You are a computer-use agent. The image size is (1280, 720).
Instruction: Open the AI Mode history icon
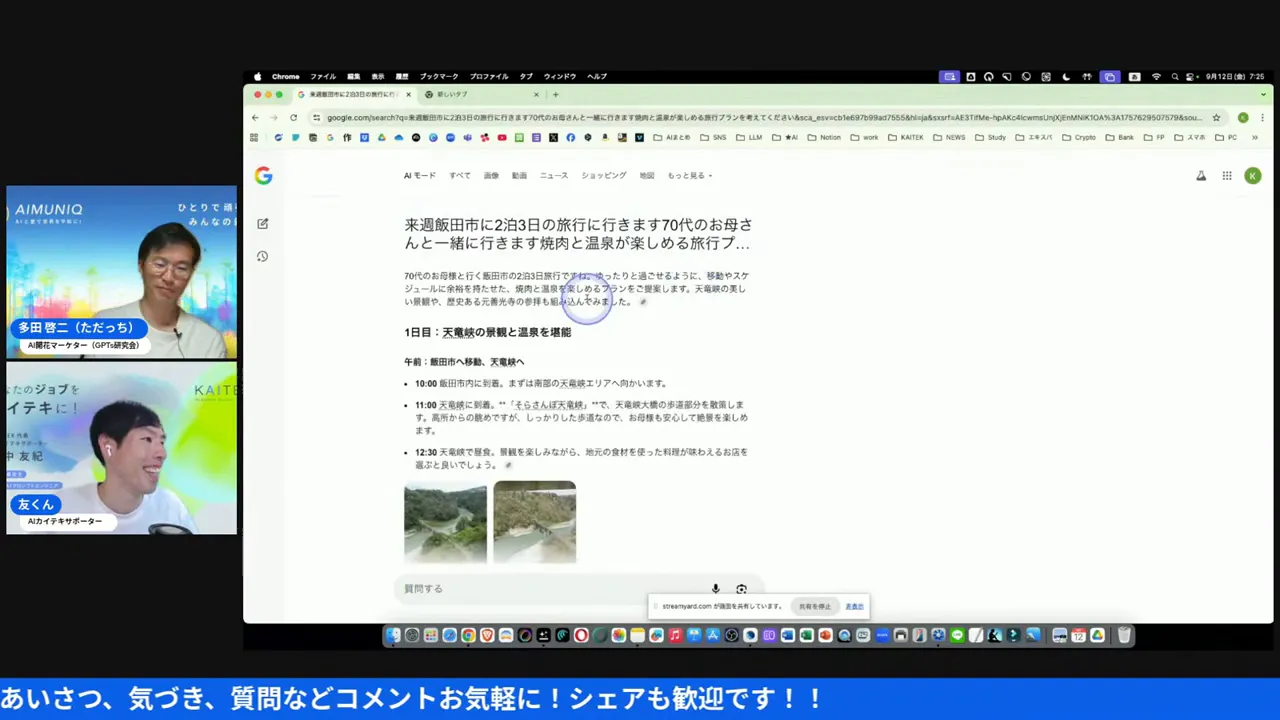[x=262, y=256]
